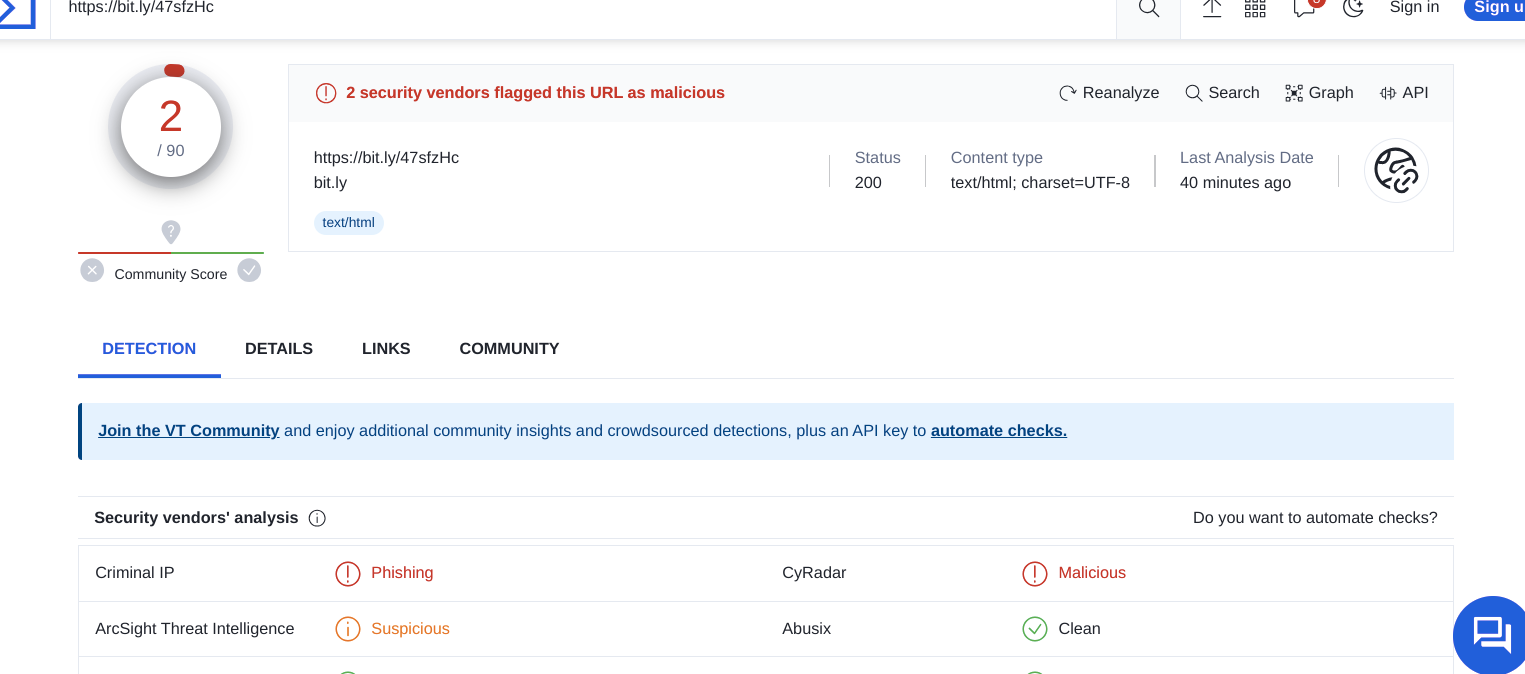The image size is (1525, 674).
Task: Click the Sign in link
Action: (x=1414, y=7)
